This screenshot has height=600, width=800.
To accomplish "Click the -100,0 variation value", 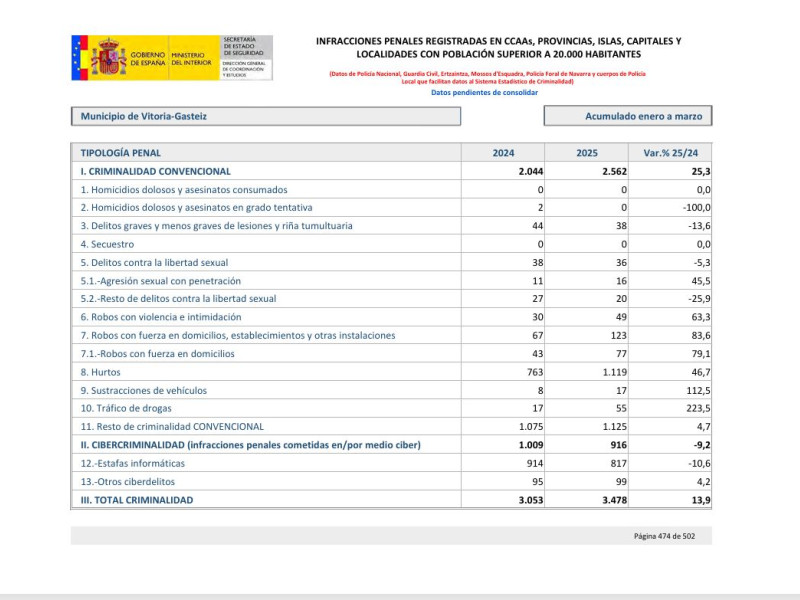I will click(696, 208).
